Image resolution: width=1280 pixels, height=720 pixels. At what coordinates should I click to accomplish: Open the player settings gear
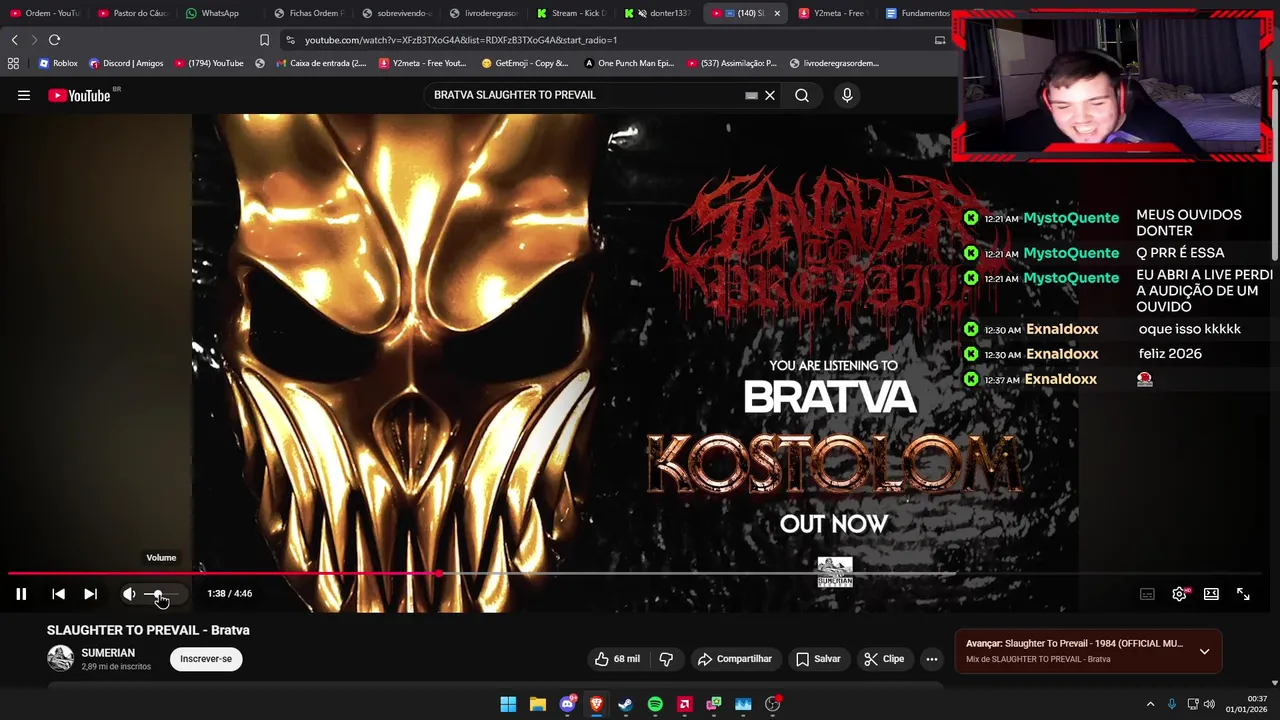pyautogui.click(x=1179, y=594)
